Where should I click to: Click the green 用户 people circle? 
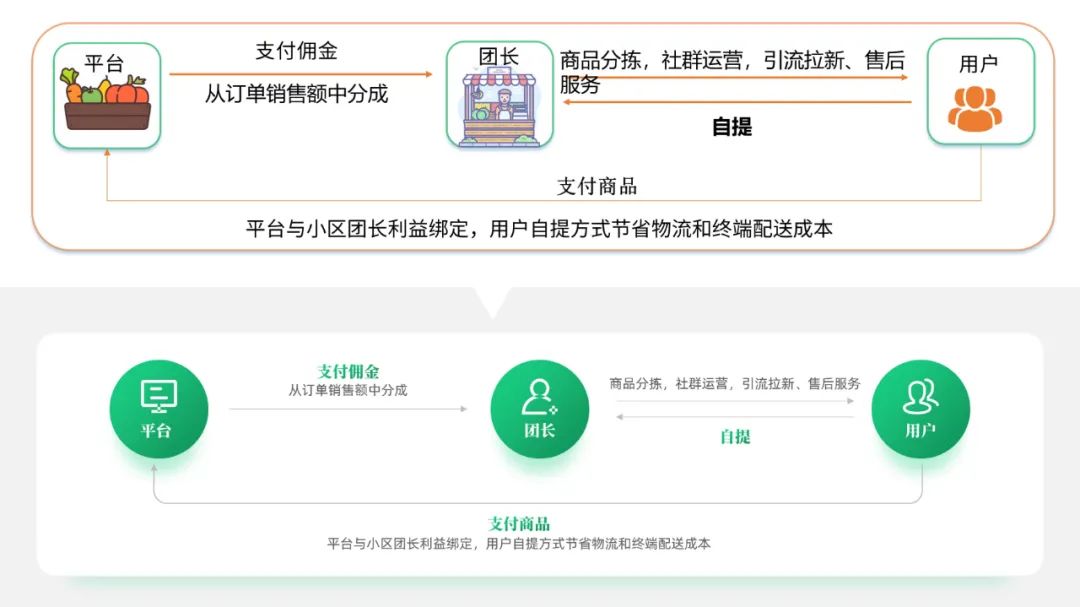point(920,409)
